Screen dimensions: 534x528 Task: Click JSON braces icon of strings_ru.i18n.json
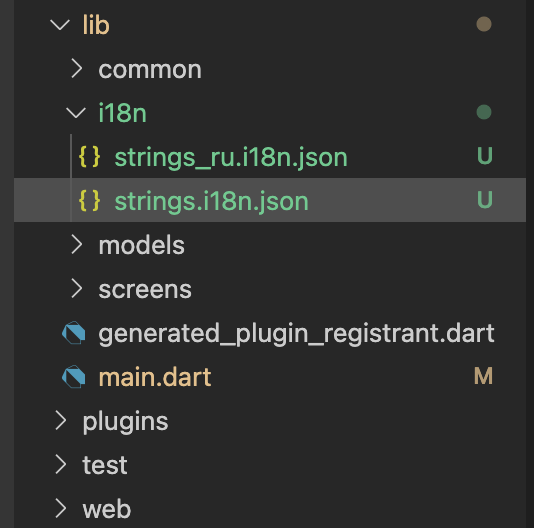coord(90,157)
